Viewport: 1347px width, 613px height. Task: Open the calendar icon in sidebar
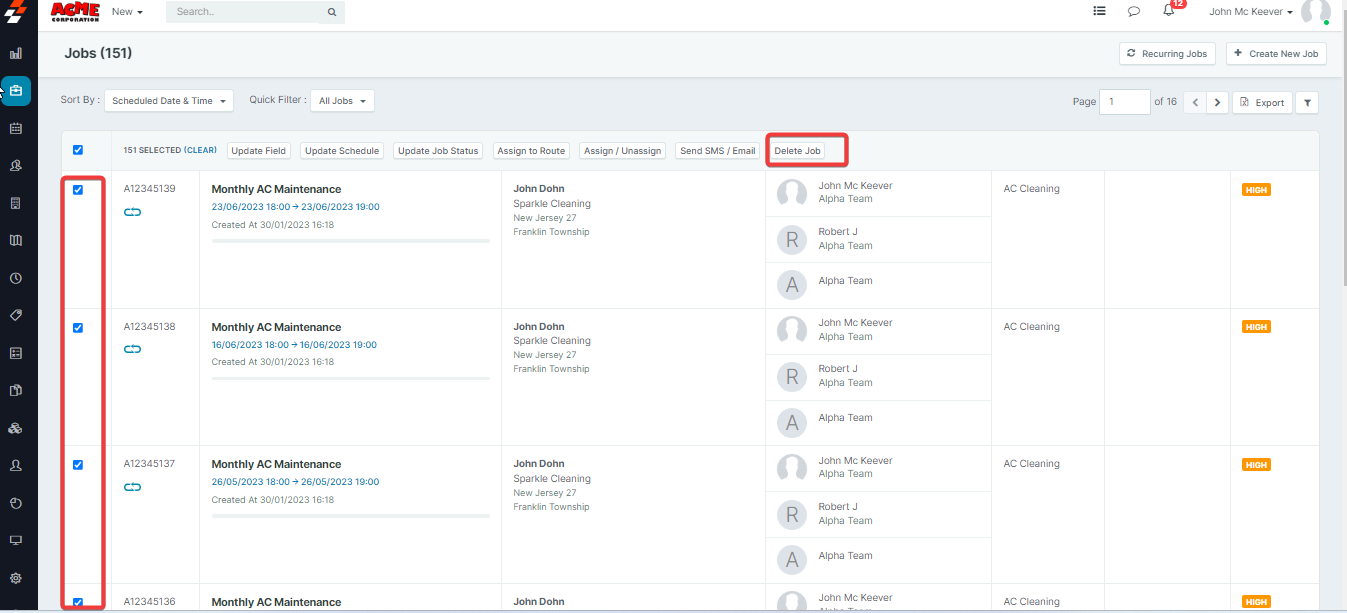(x=16, y=128)
